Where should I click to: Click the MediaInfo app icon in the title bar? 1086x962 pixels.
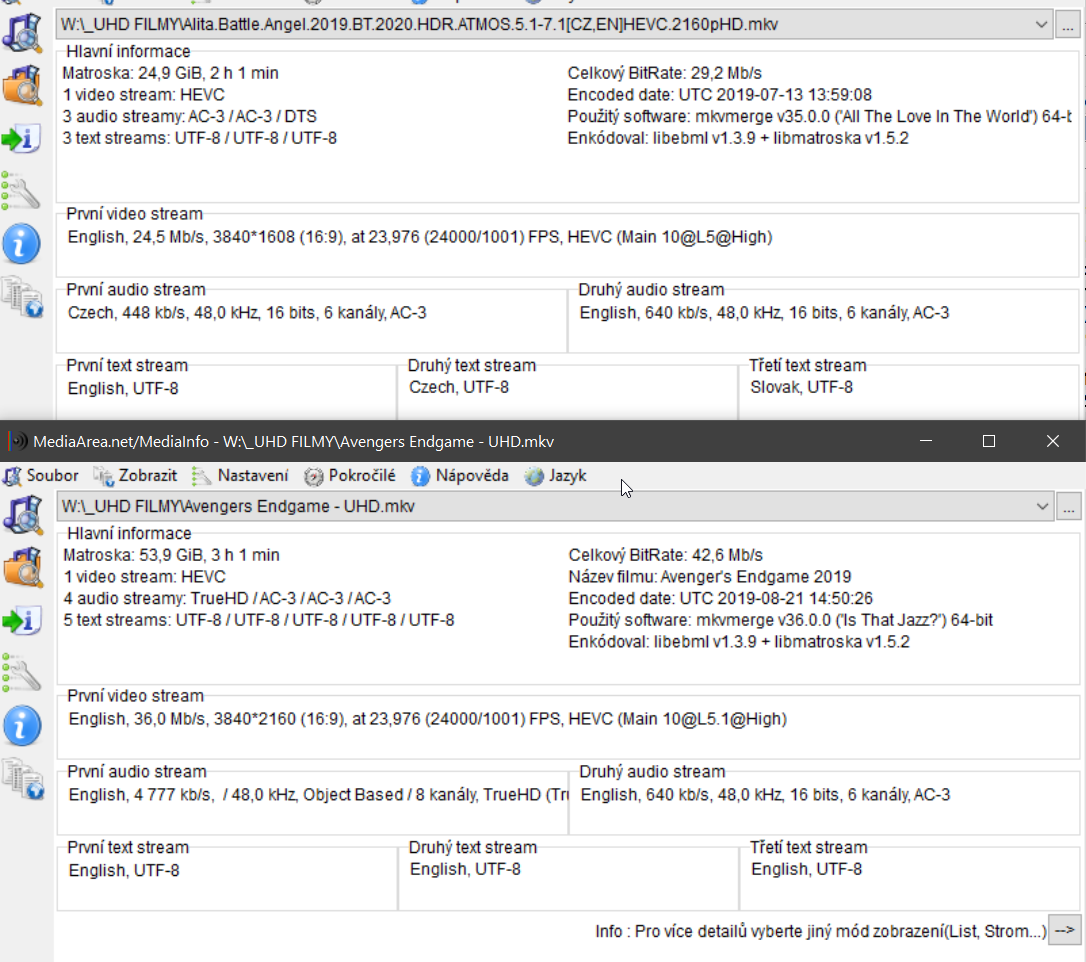[17, 441]
